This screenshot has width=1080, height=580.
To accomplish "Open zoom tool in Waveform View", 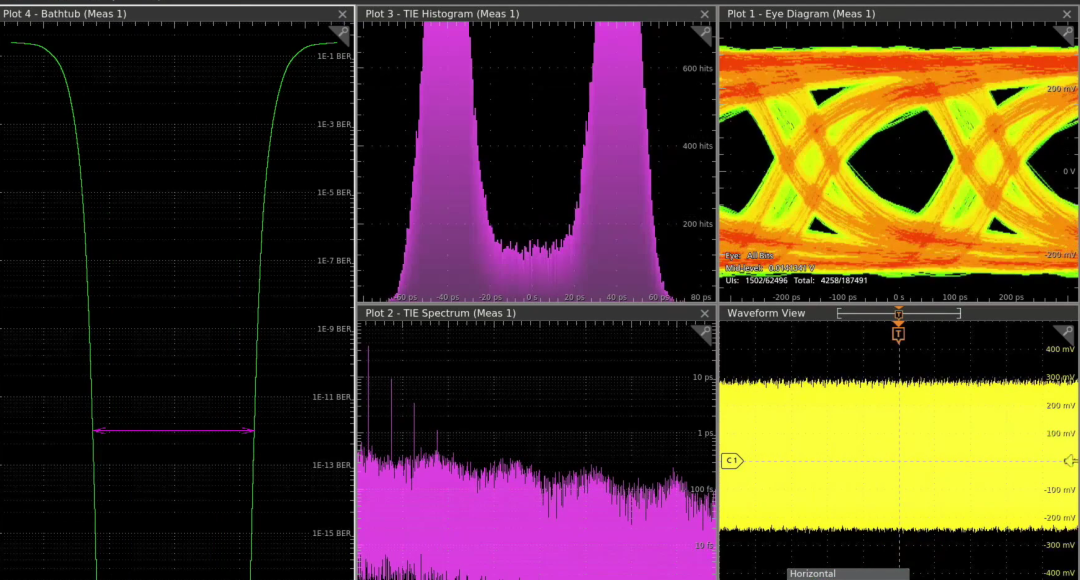I will click(x=1066, y=333).
